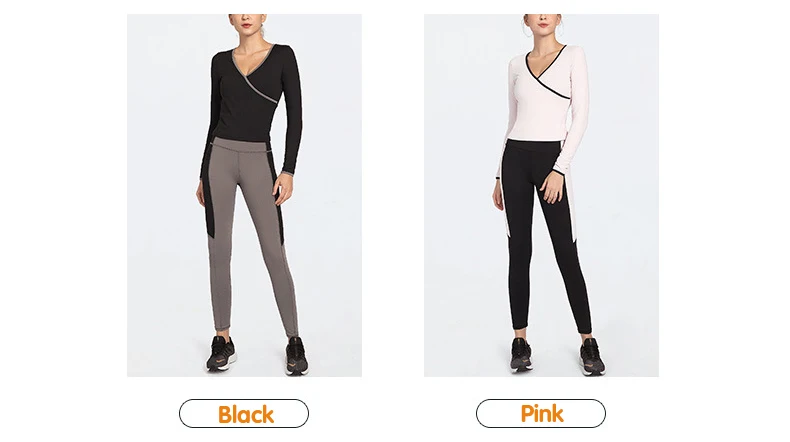Viewport: 790px width, 442px height.
Task: Select the Black color variant button
Action: pyautogui.click(x=244, y=414)
